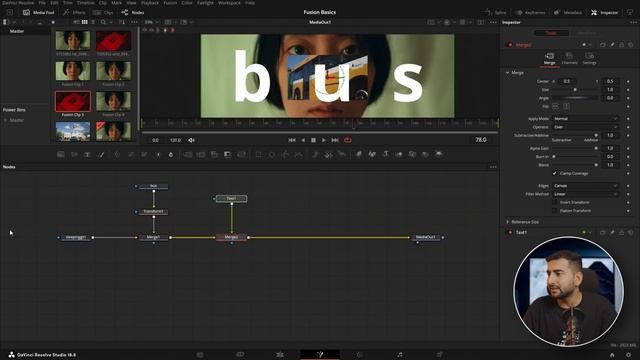Add a Renderer 3D node
The width and height of the screenshot is (640, 360).
click(x=439, y=154)
